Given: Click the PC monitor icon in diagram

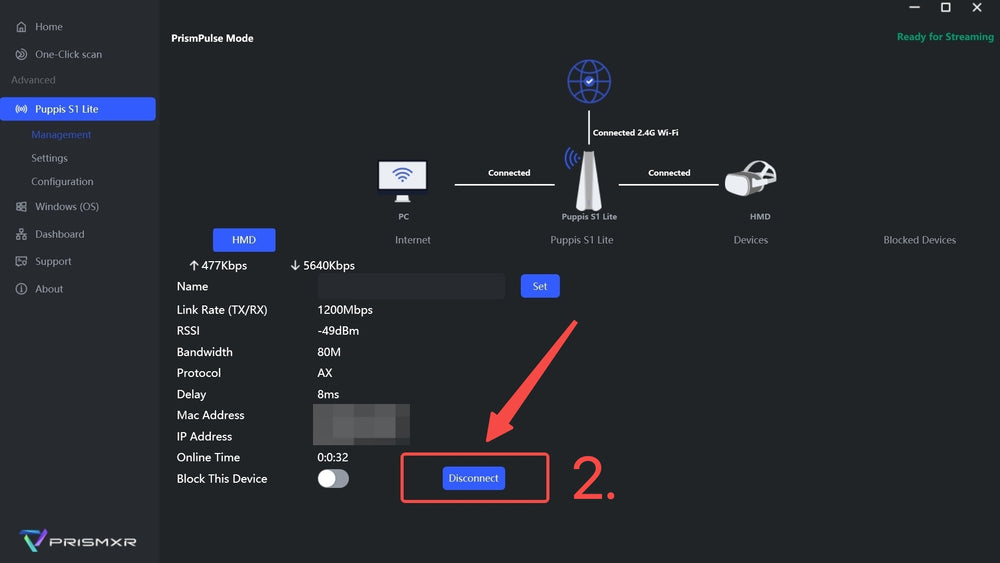Looking at the screenshot, I should click(x=402, y=181).
